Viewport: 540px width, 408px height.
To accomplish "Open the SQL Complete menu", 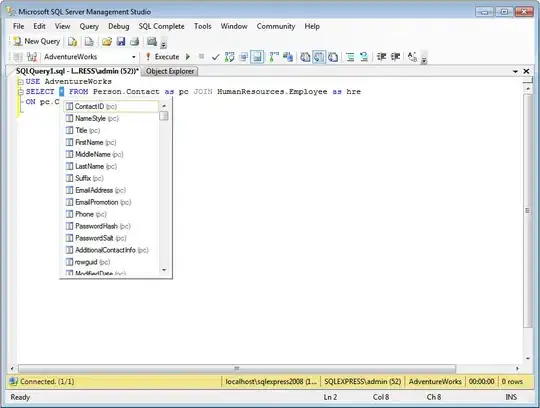I will click(x=162, y=27).
